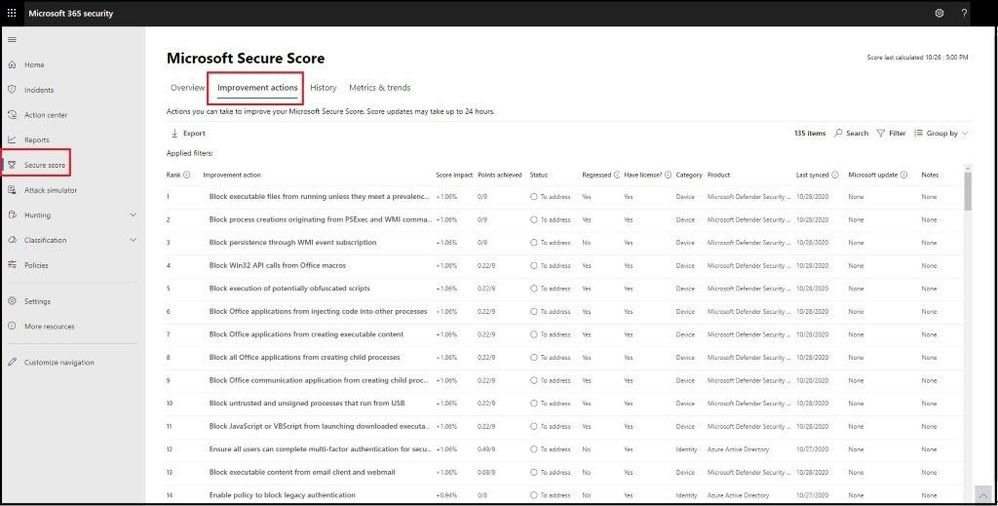Click the Secure score trophy icon
Image resolution: width=998 pixels, height=506 pixels.
tap(11, 165)
